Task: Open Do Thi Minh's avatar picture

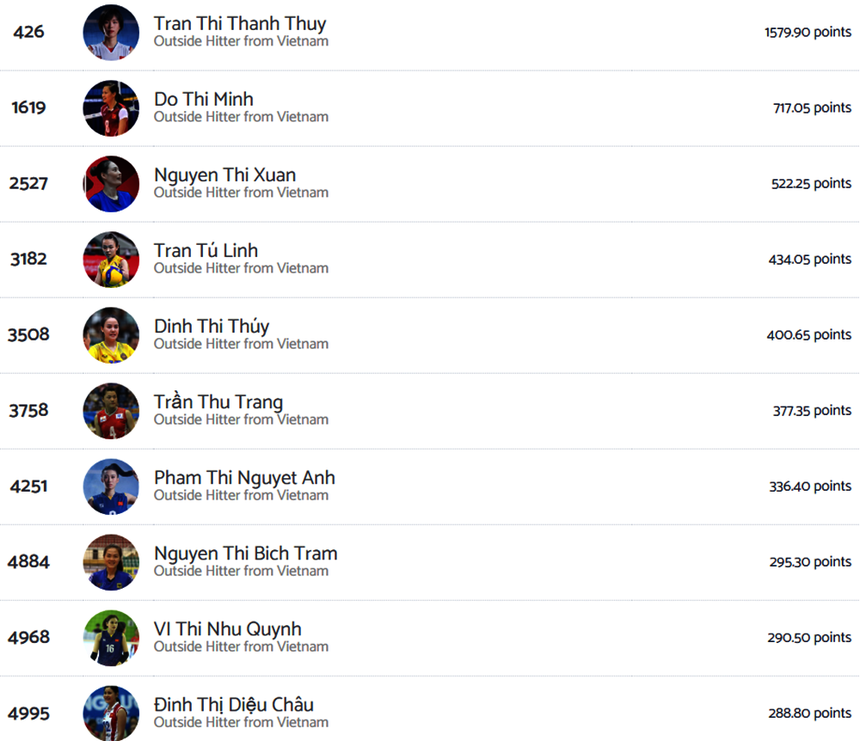Action: [111, 108]
